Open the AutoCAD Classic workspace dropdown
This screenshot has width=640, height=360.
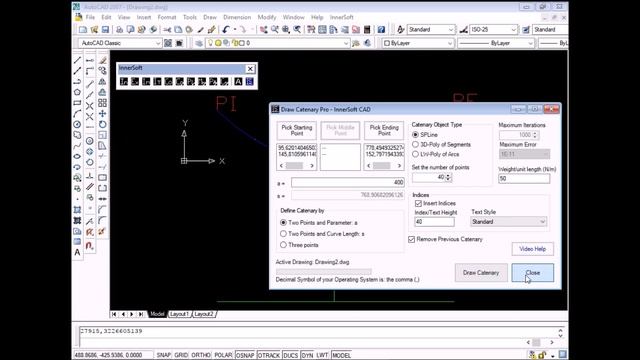120,43
